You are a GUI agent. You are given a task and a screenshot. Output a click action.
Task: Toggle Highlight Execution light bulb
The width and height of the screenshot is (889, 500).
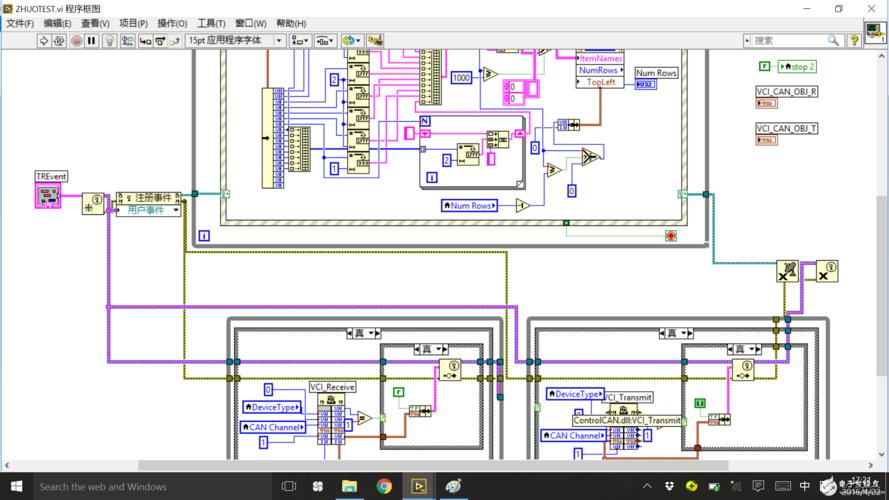110,41
